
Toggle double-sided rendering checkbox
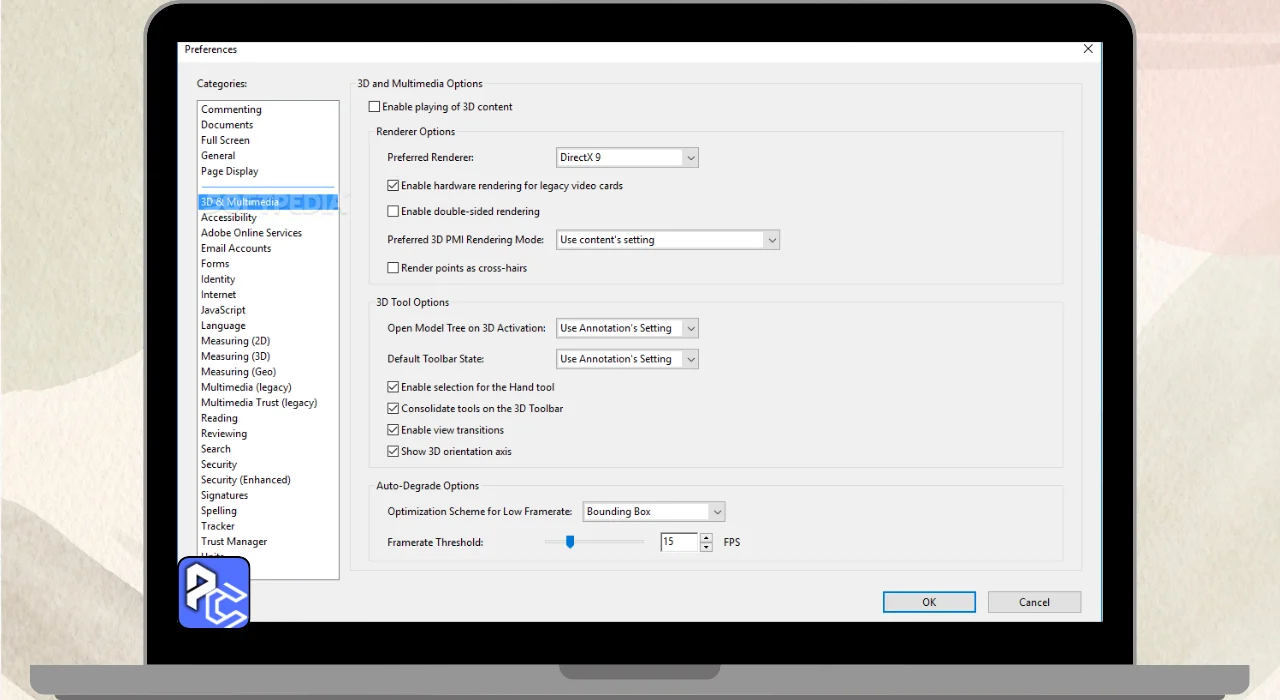click(x=393, y=212)
